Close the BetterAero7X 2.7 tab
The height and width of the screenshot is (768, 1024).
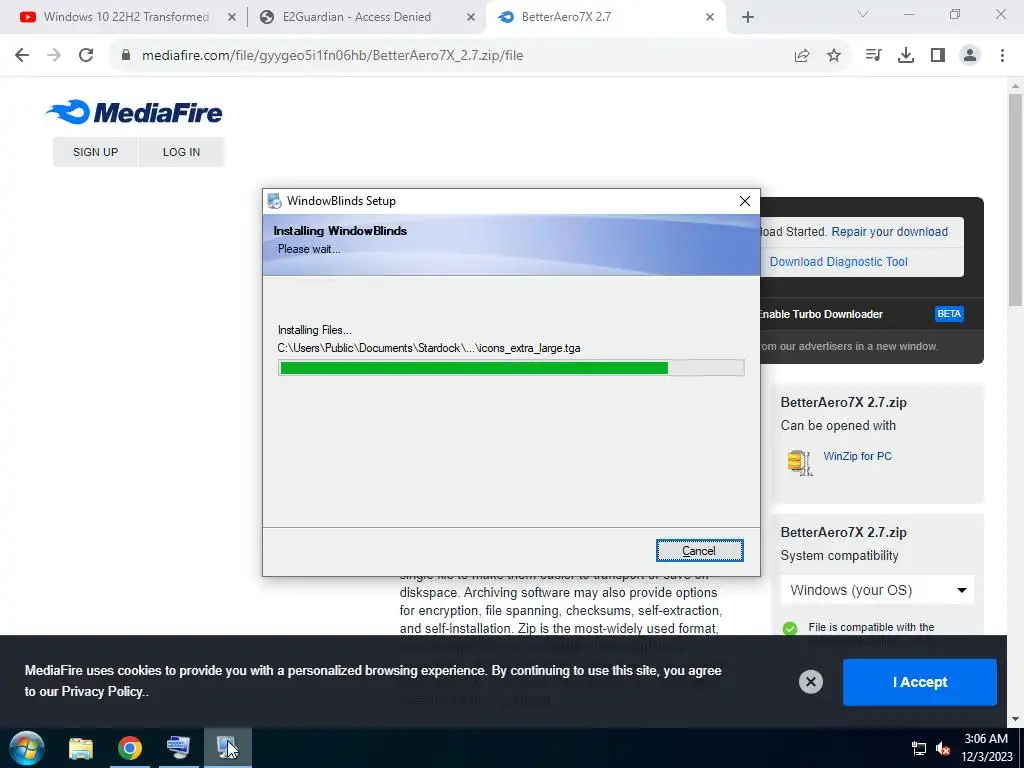(x=710, y=18)
